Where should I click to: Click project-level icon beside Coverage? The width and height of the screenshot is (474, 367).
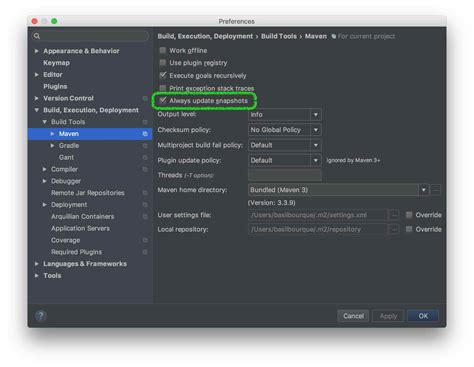(145, 240)
